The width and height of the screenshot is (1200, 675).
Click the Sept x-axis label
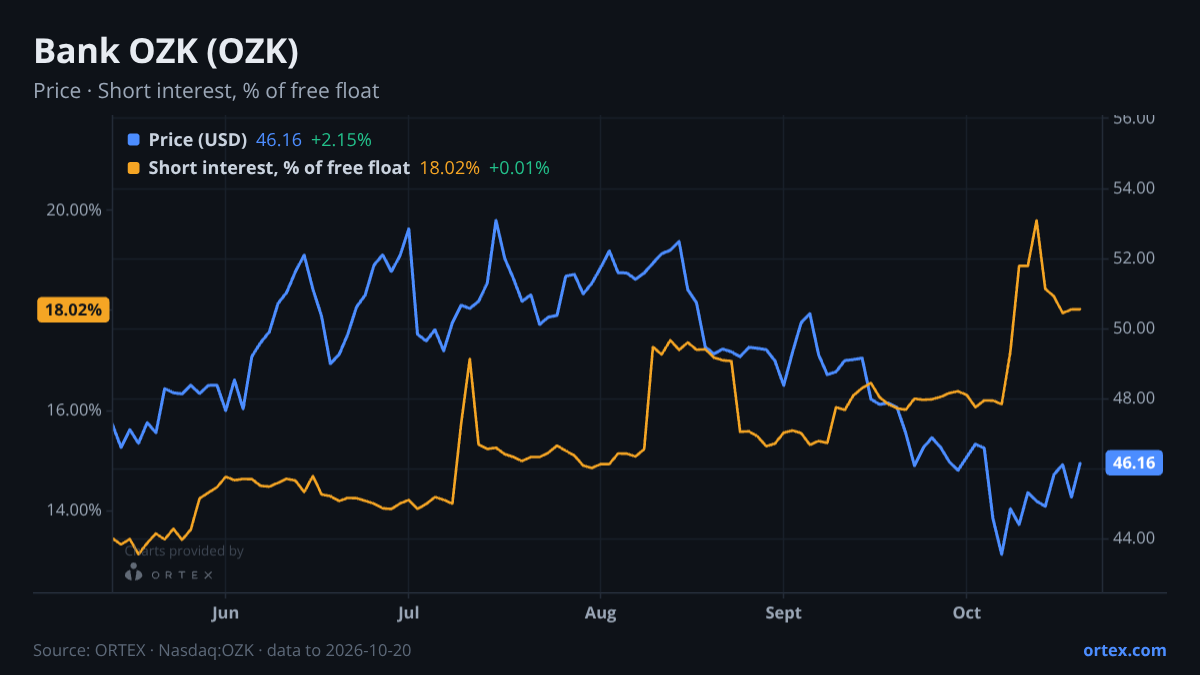coord(784,613)
